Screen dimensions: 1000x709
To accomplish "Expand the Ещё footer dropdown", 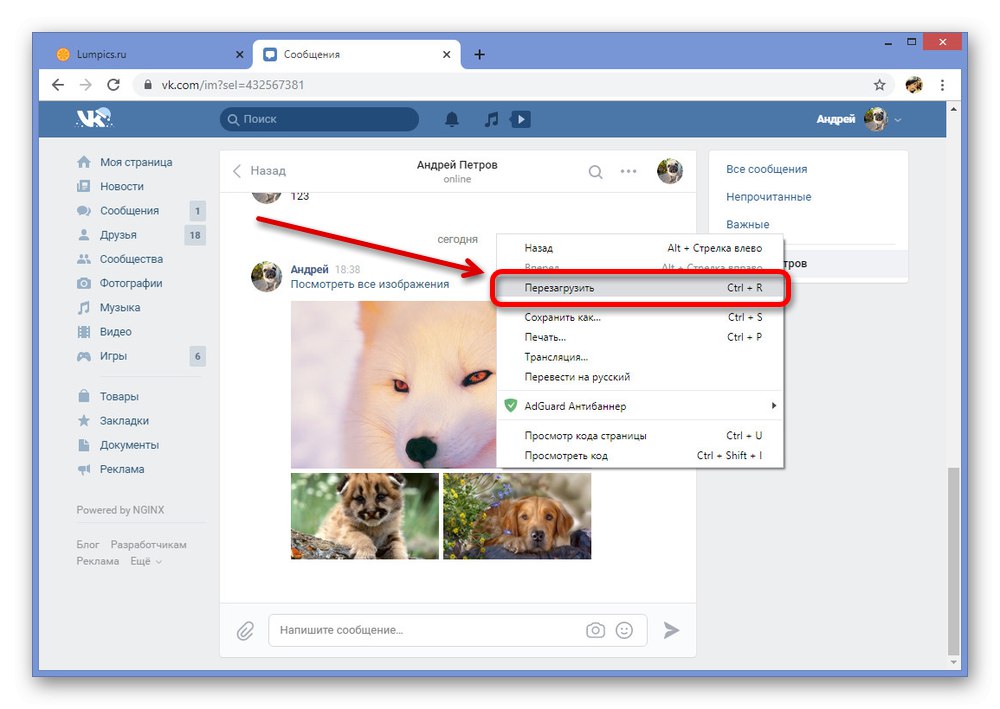I will [x=146, y=561].
